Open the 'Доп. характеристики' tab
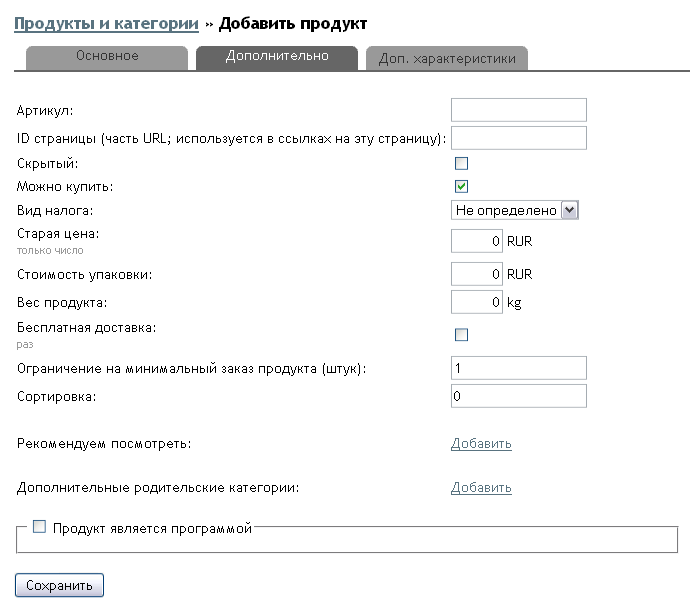This screenshot has width=690, height=605. click(447, 59)
